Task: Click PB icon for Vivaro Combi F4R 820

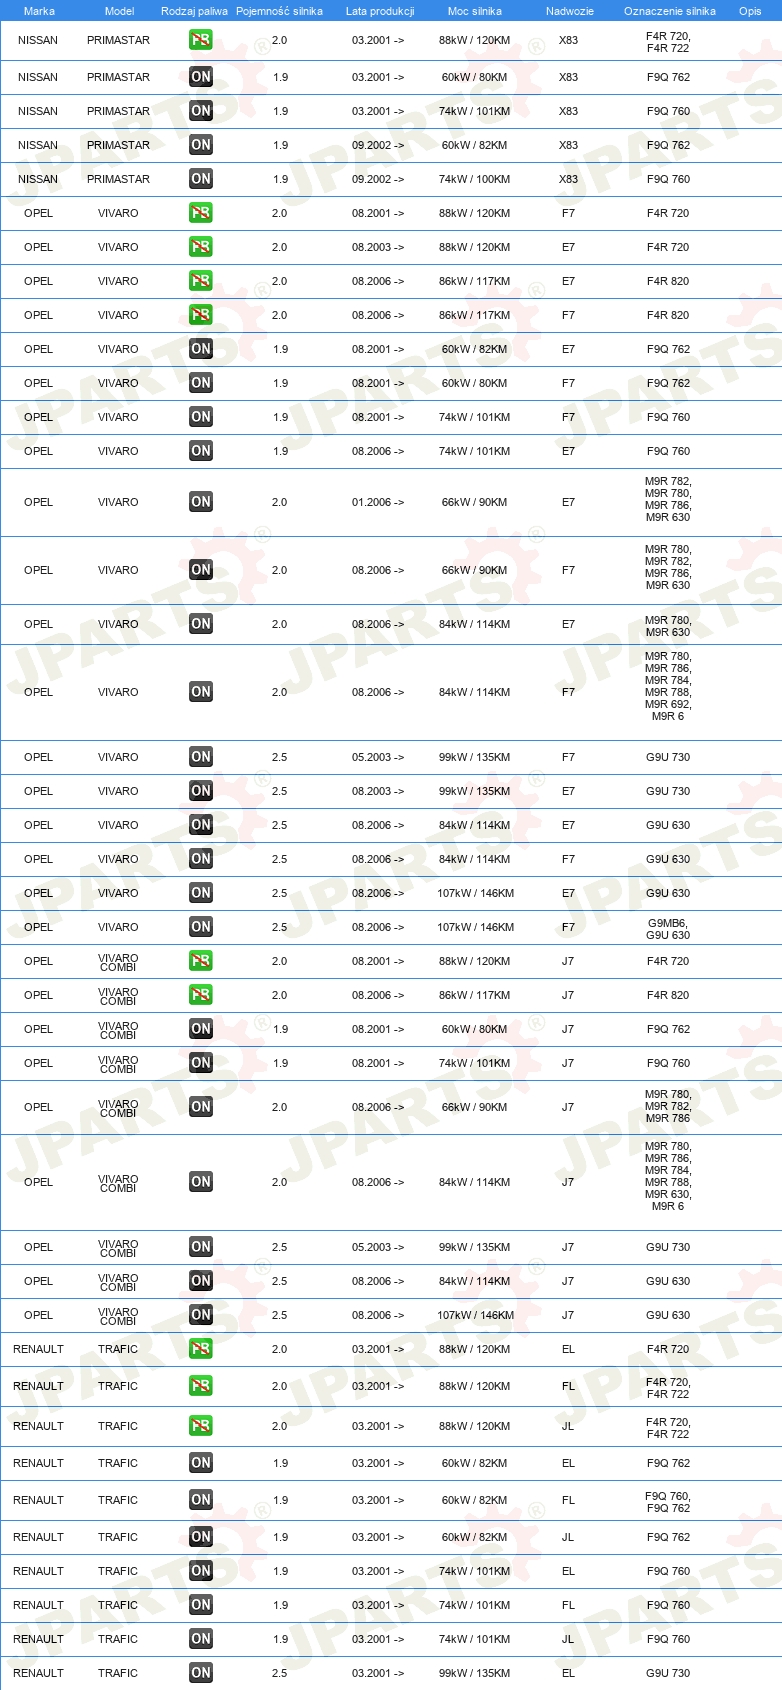Action: [201, 995]
